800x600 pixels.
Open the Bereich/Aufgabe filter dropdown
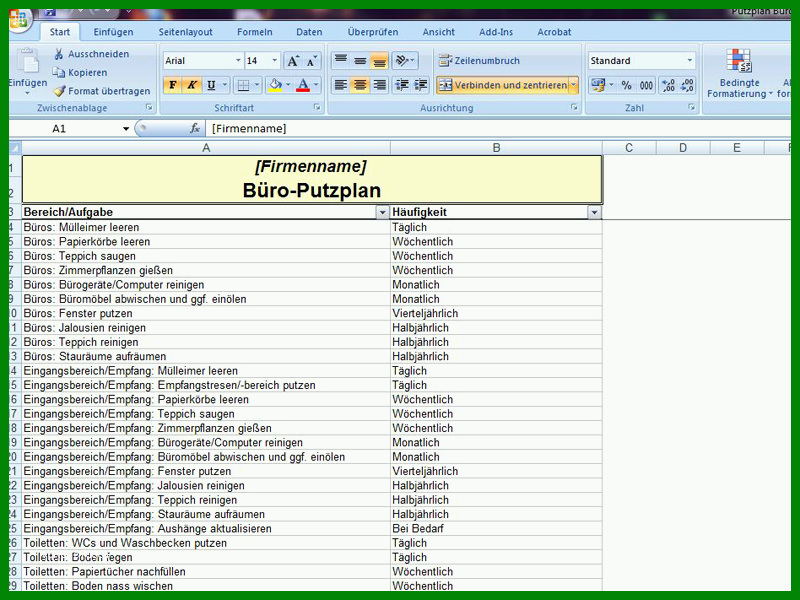pos(382,212)
